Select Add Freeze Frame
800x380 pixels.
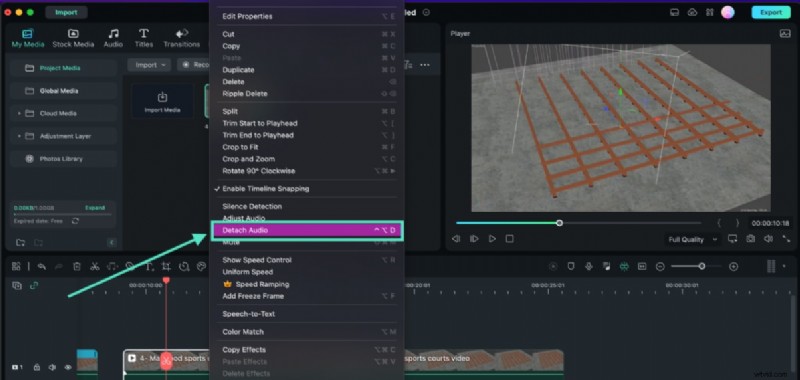[307, 296]
